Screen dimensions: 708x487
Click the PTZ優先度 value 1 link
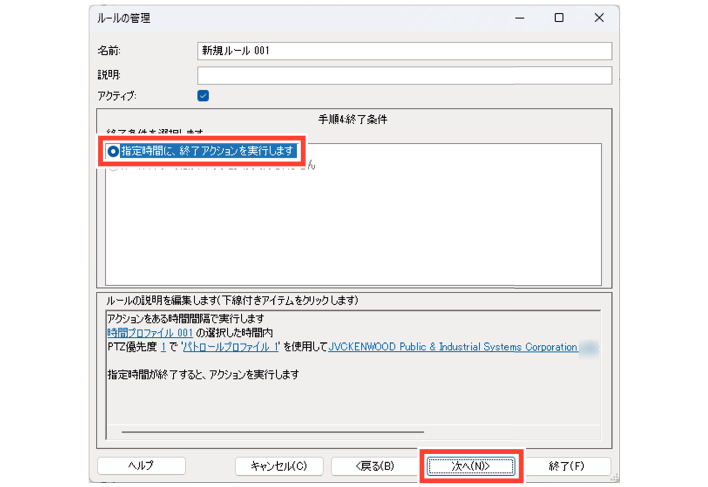[163, 347]
